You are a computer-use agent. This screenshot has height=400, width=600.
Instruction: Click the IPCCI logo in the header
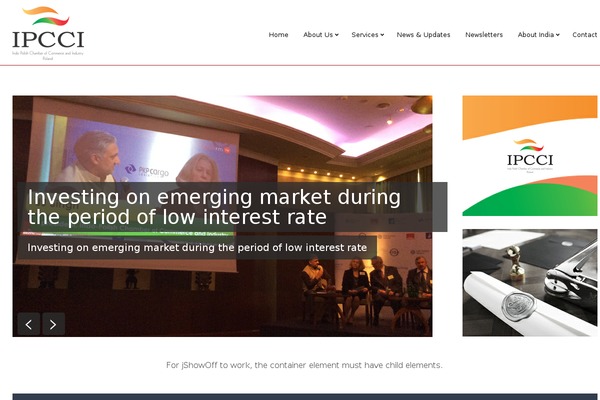tap(48, 33)
